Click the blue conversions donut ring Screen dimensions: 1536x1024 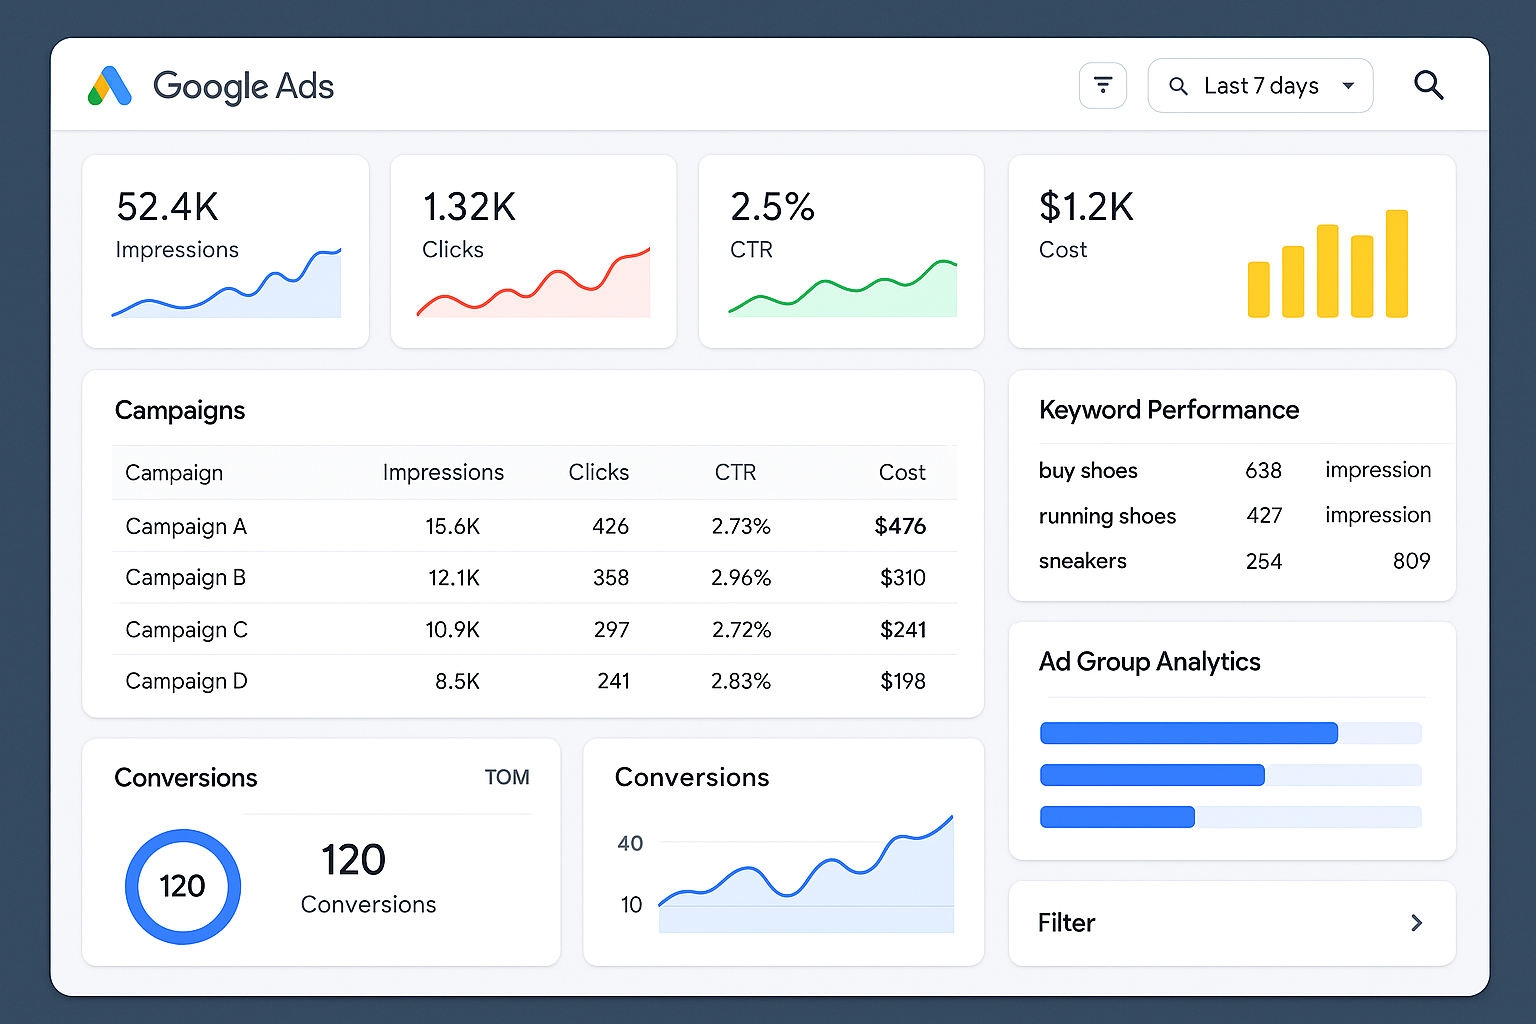[x=183, y=886]
